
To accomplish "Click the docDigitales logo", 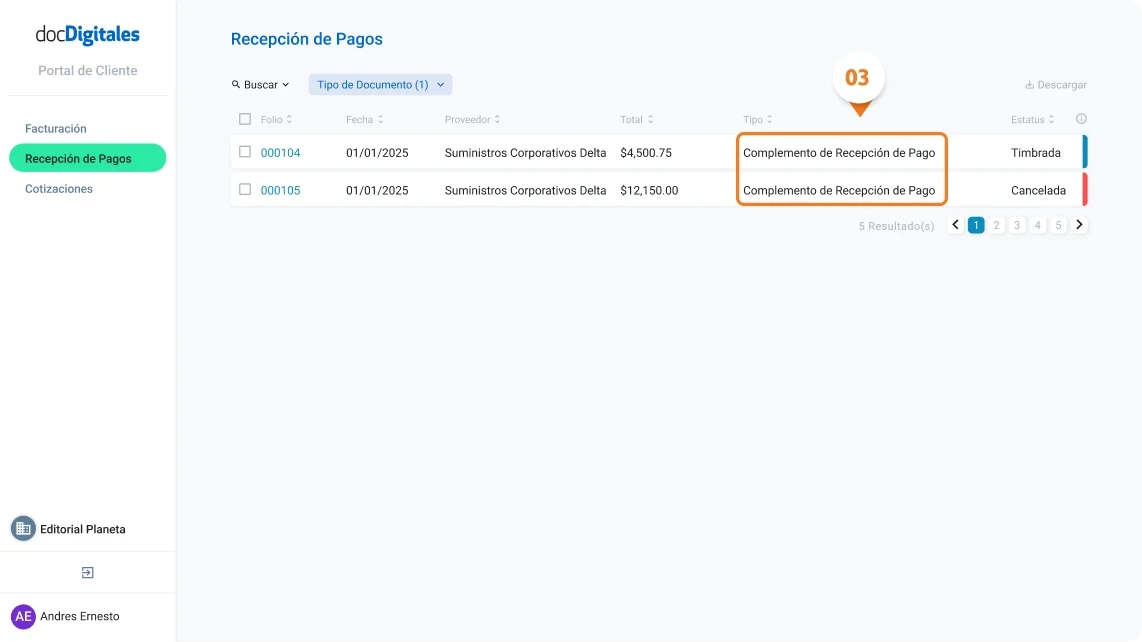I will point(88,34).
